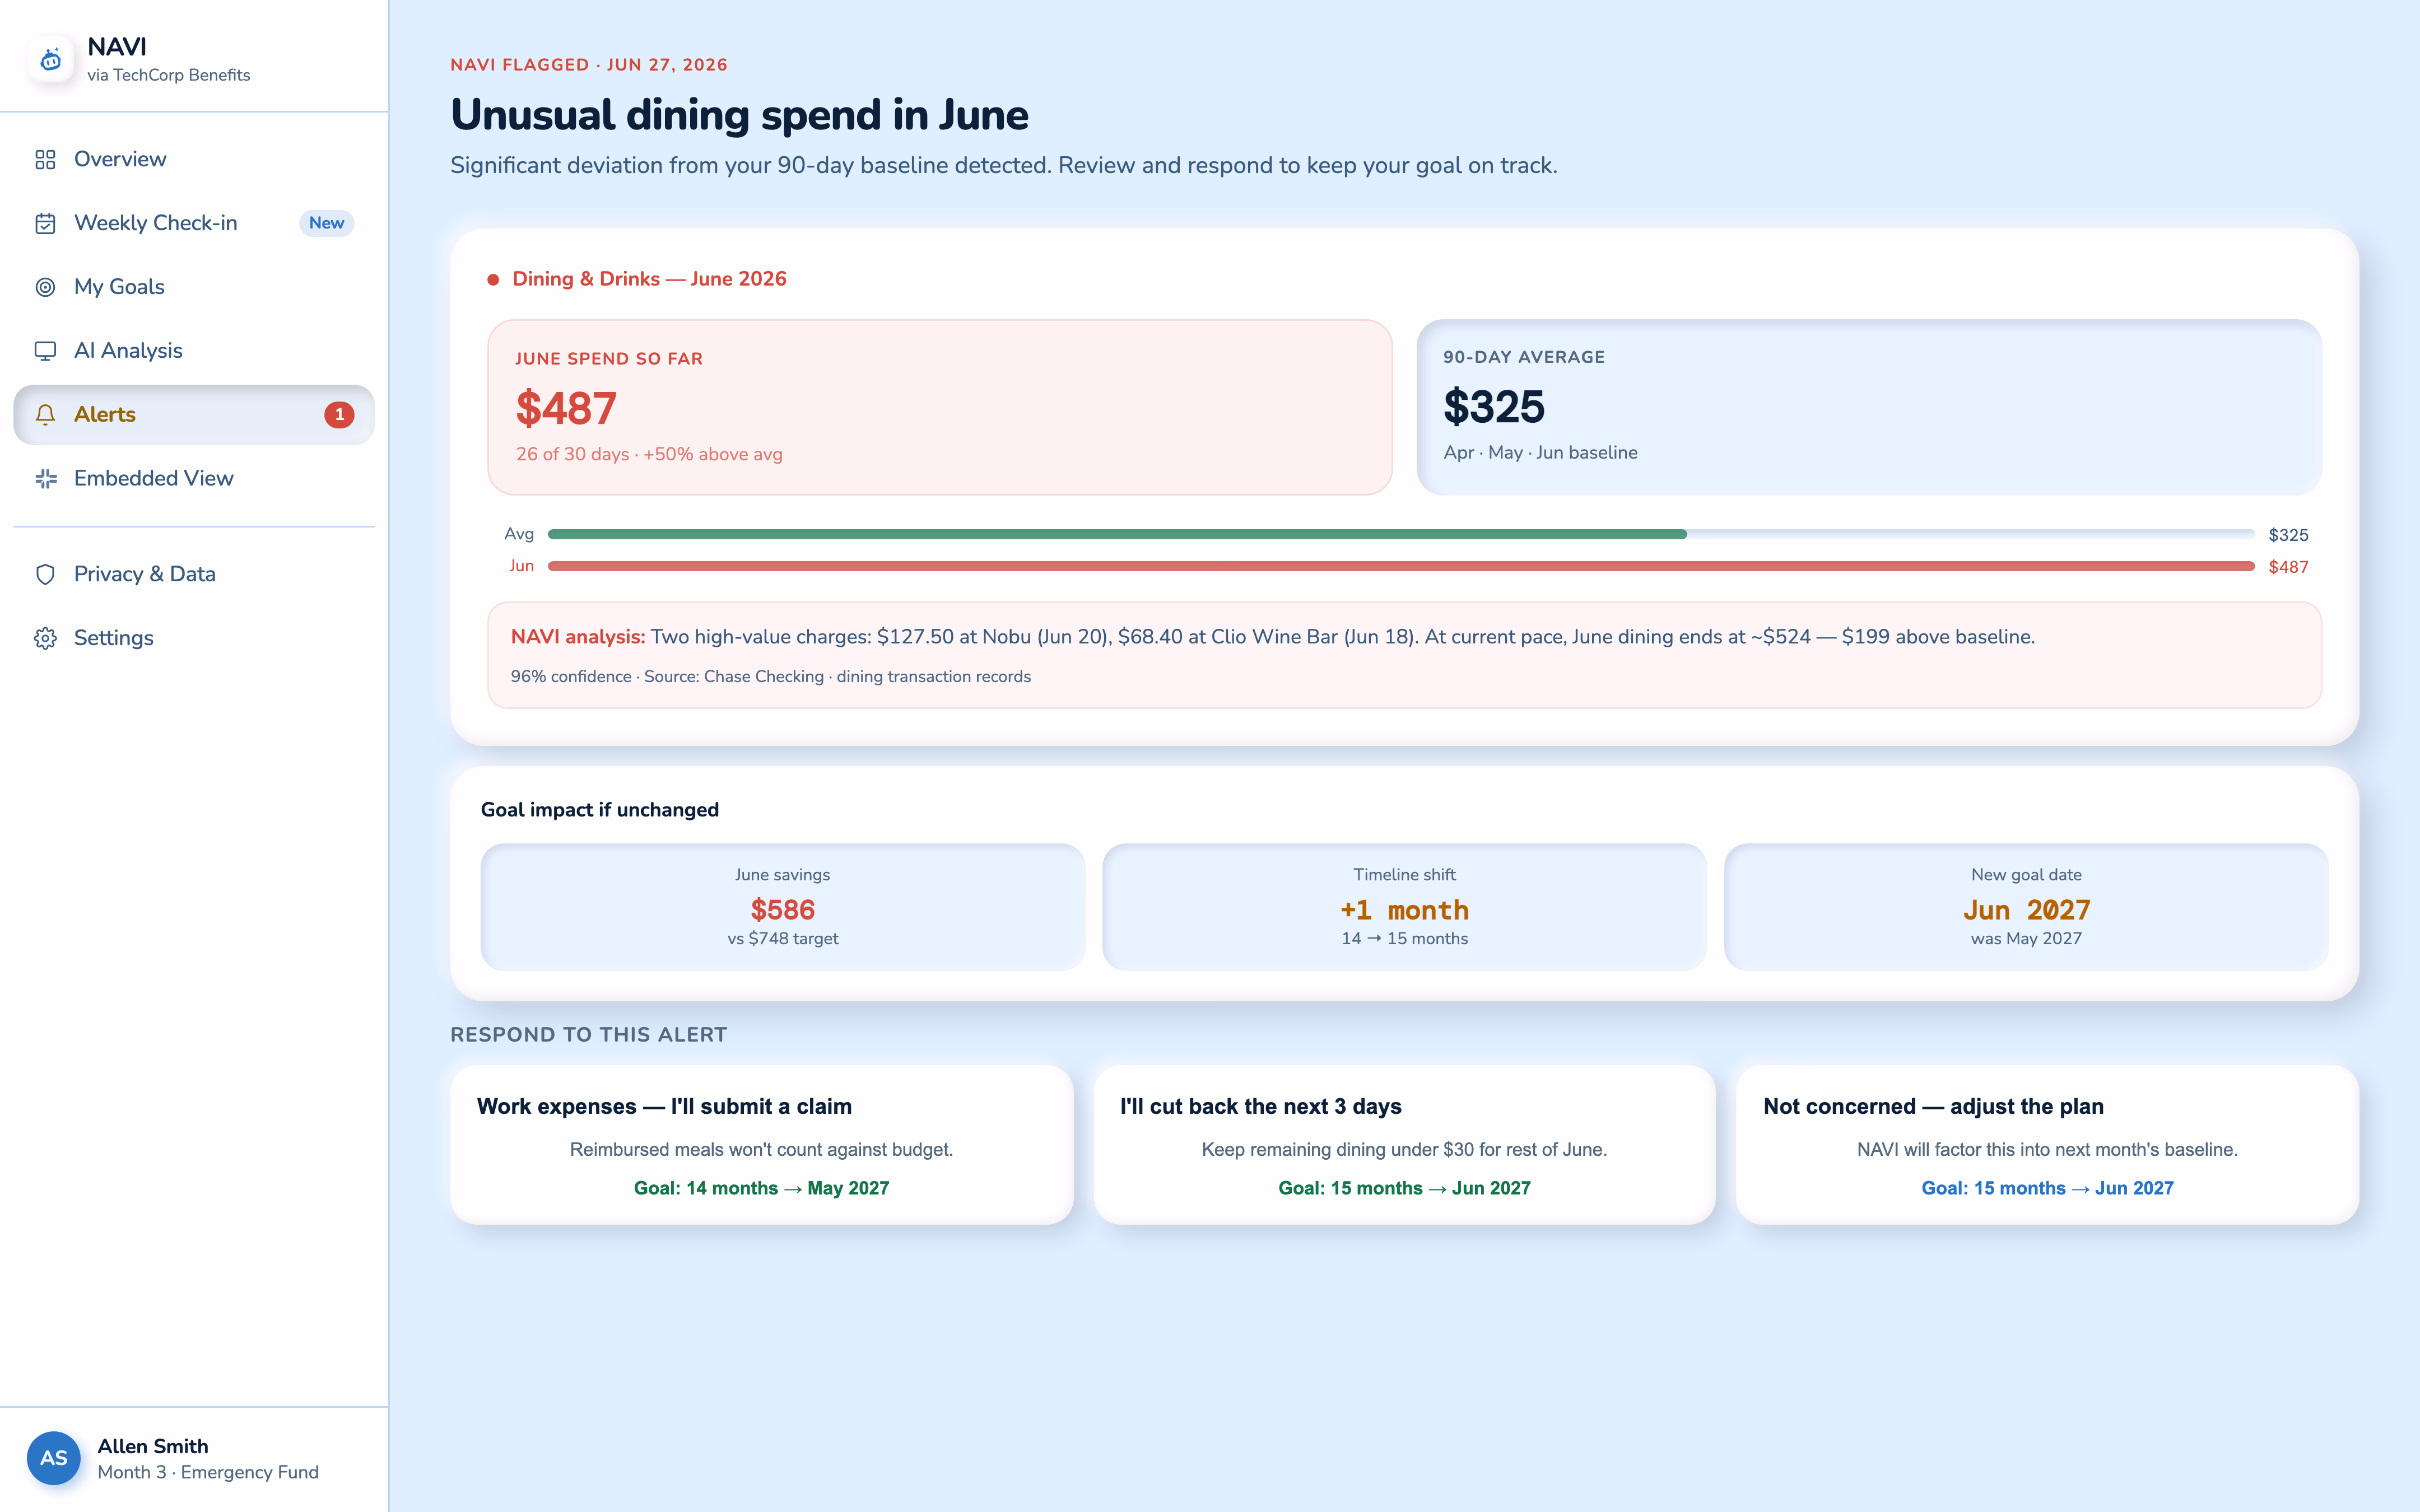This screenshot has width=2420, height=1512.
Task: Click the red Jun spending bar
Action: pyautogui.click(x=1401, y=566)
